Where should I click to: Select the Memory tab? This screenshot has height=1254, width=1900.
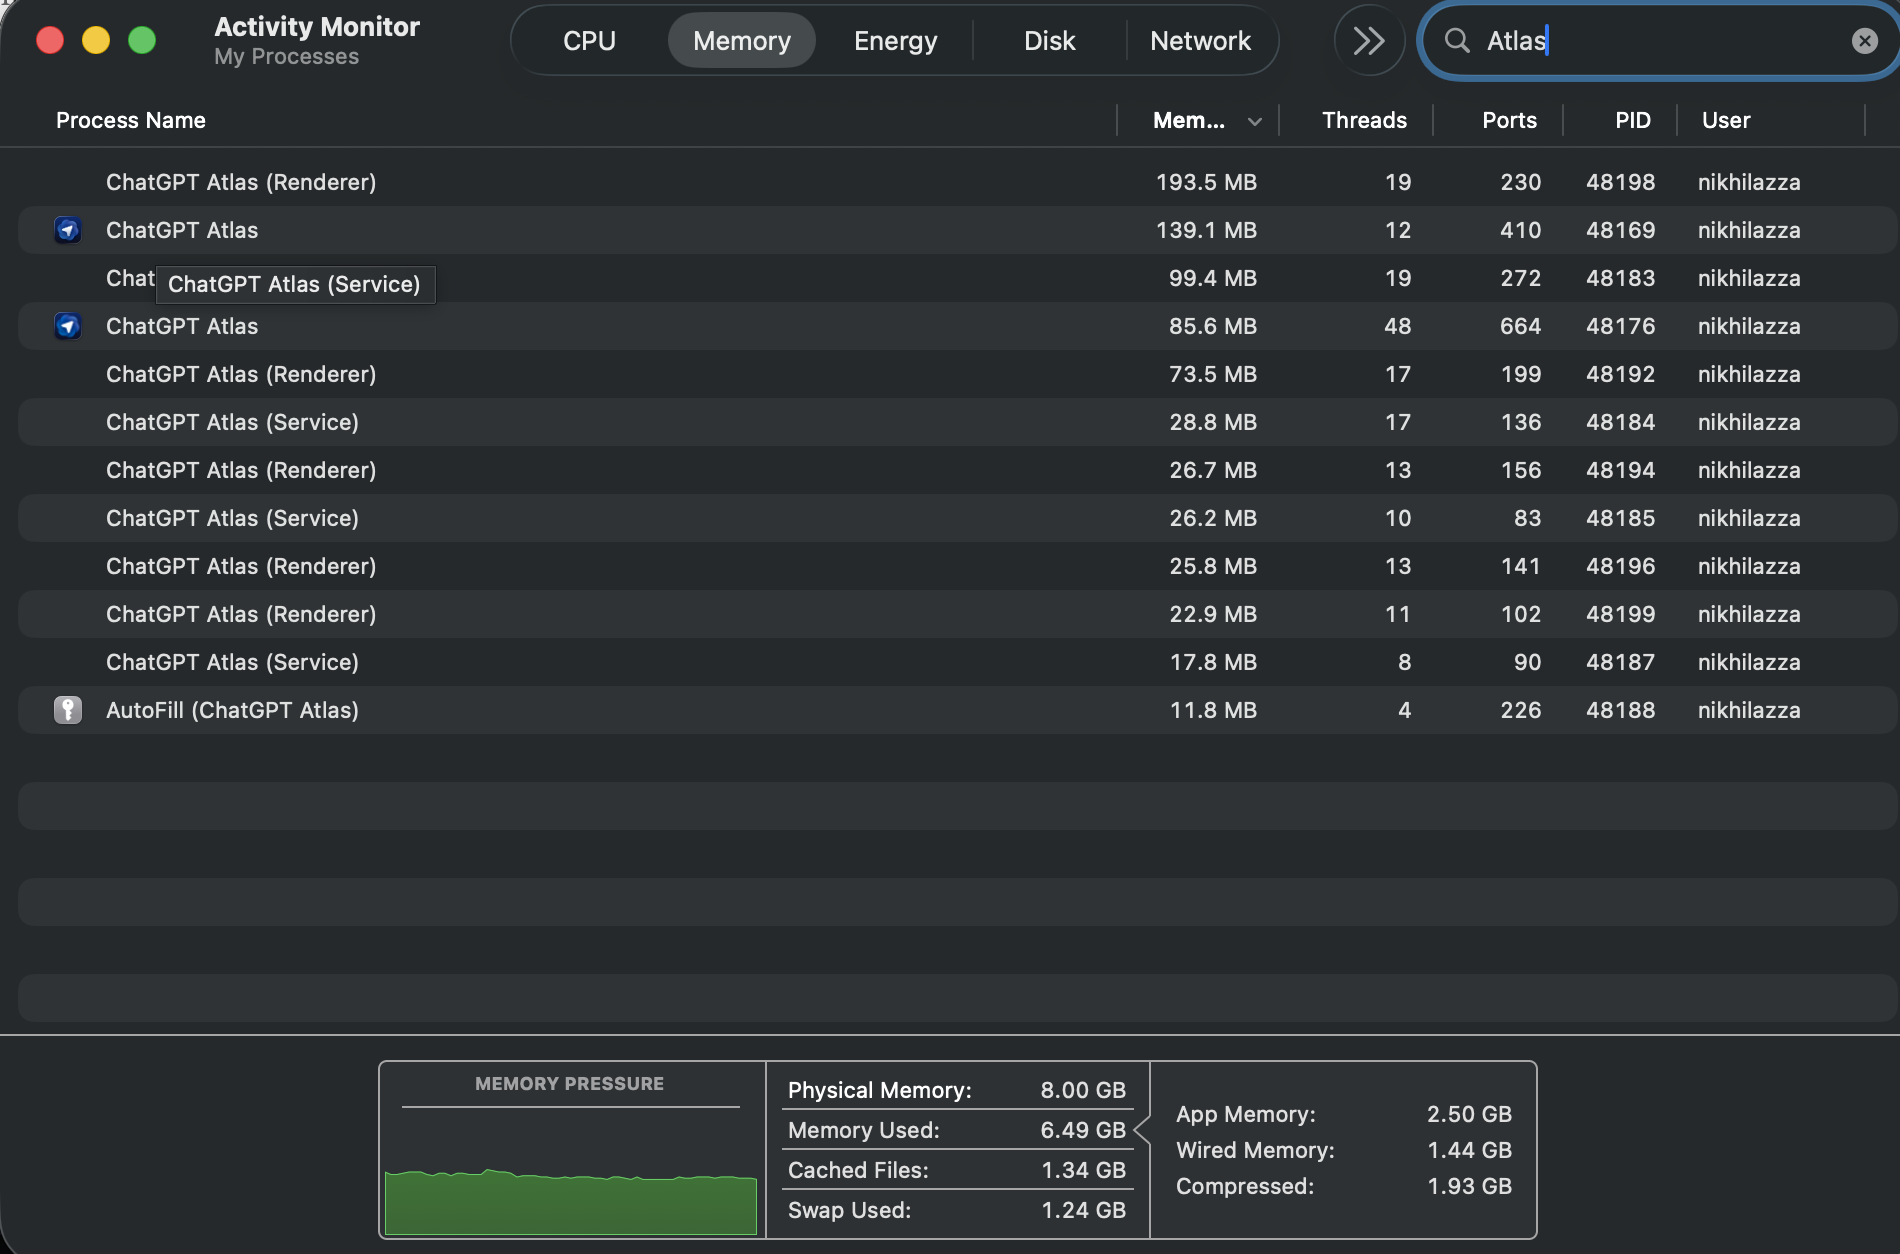pyautogui.click(x=741, y=40)
